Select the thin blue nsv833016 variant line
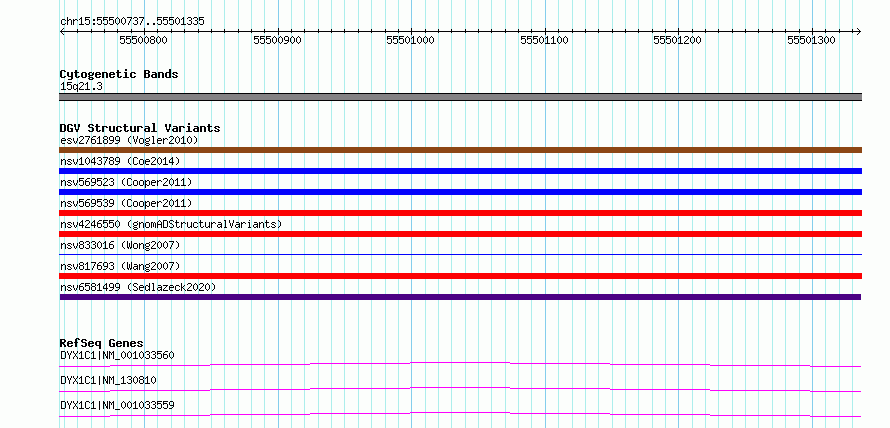The width and height of the screenshot is (890, 428). (x=460, y=254)
